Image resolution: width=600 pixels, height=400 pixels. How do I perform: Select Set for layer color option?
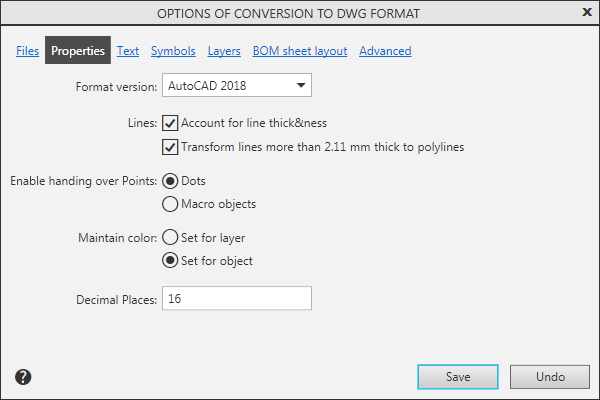(x=170, y=238)
